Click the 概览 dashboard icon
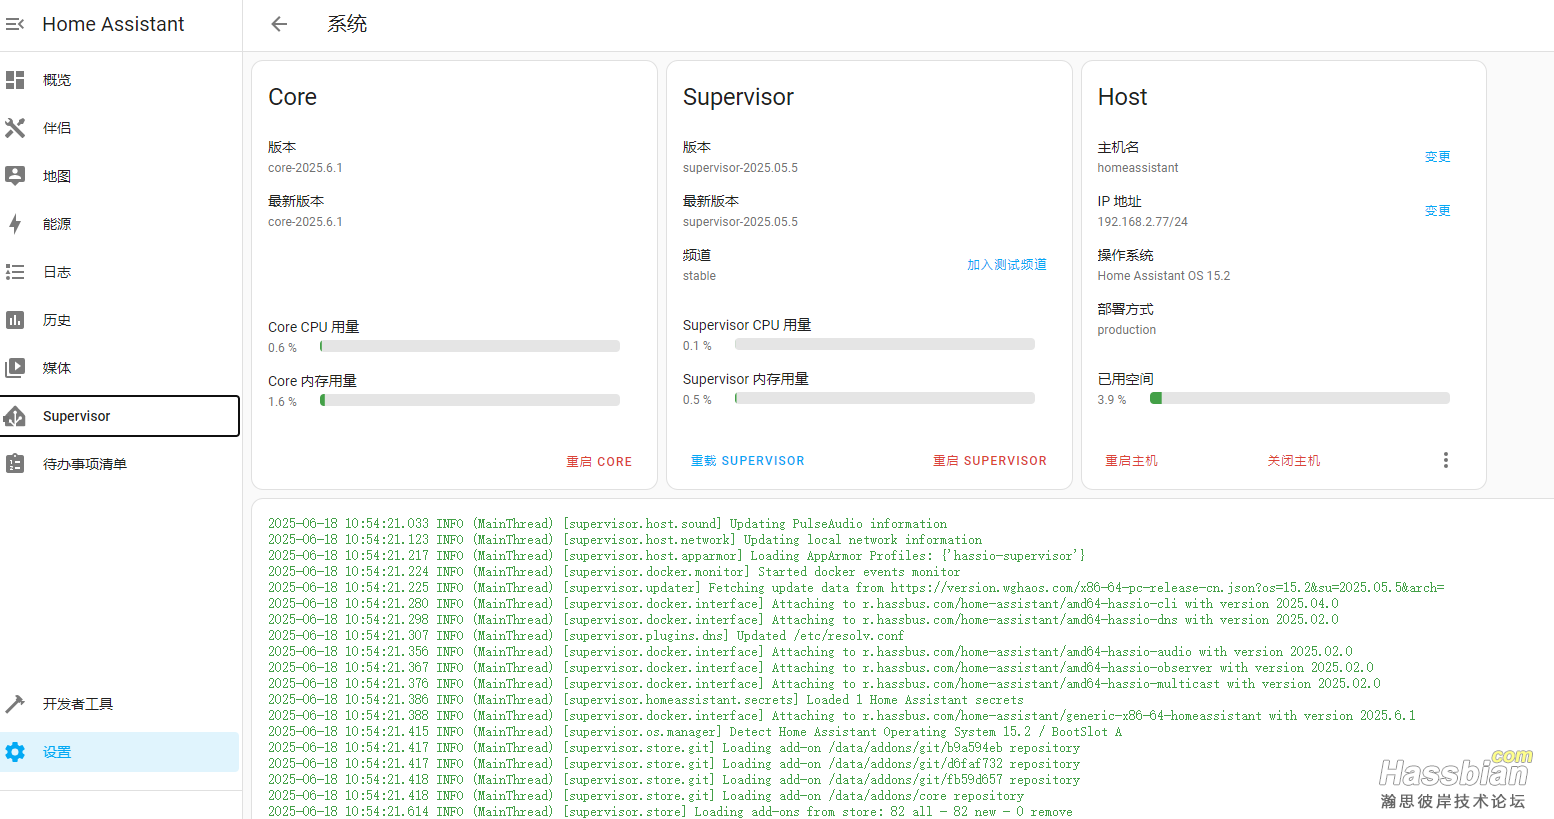Screen dimensions: 1554x819 tap(15, 80)
